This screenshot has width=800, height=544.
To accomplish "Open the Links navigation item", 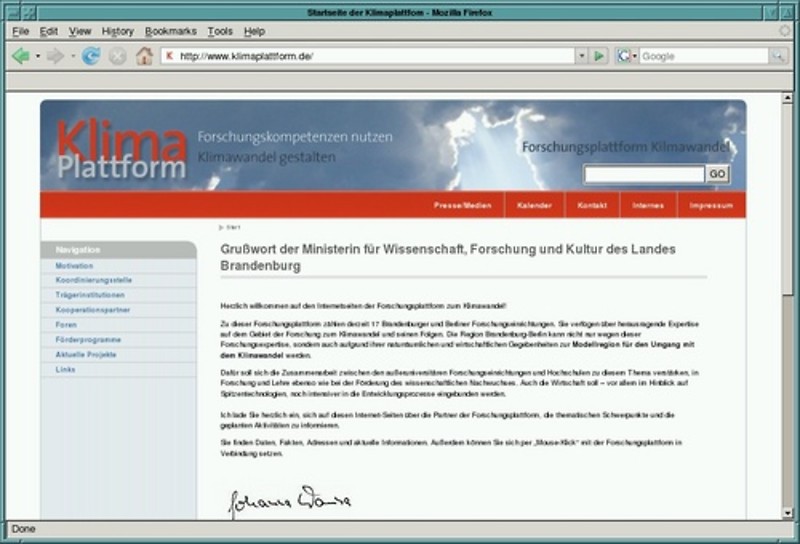I will tap(65, 369).
